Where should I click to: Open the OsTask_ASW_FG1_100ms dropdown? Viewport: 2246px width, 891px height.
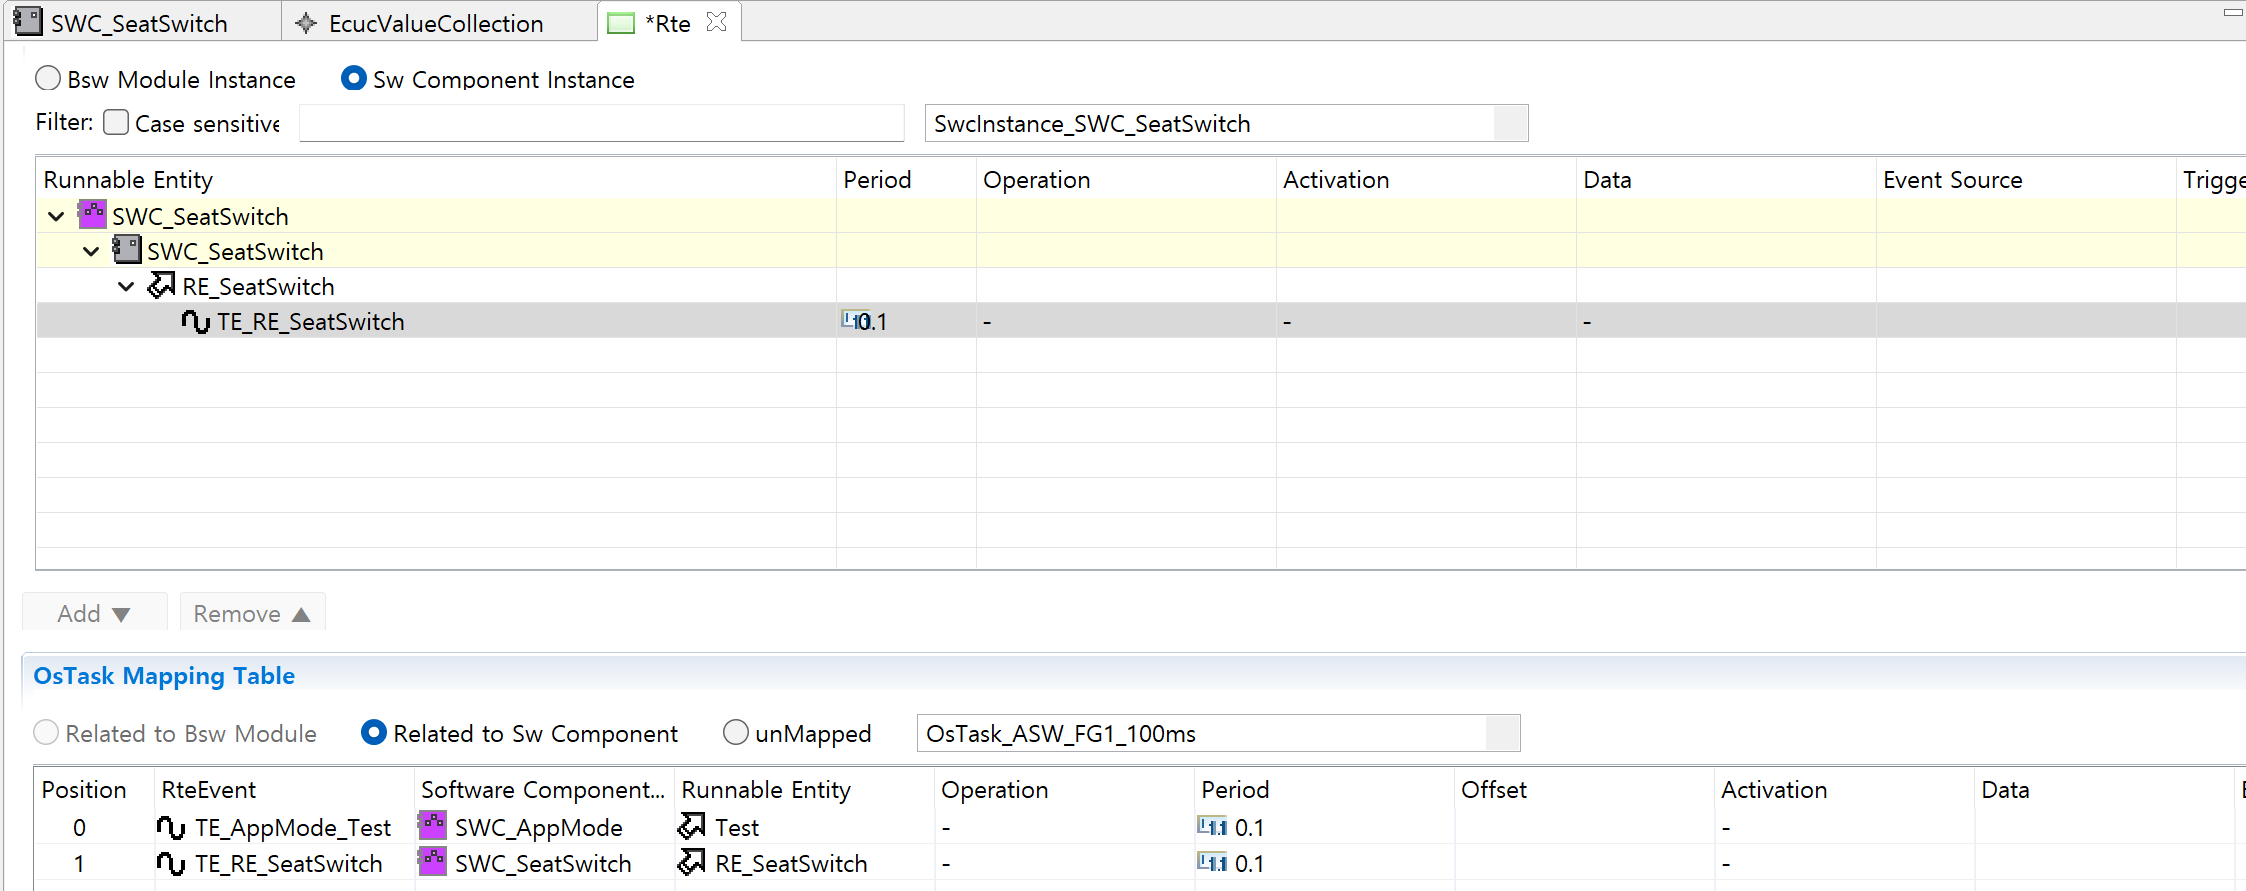coord(1503,733)
